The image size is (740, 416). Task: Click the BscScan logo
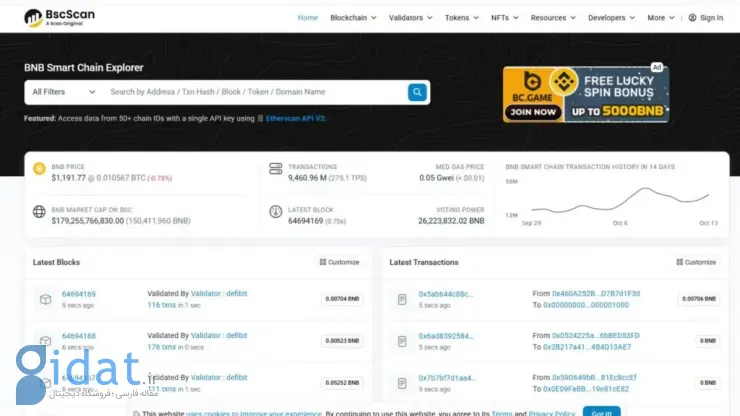(x=59, y=17)
